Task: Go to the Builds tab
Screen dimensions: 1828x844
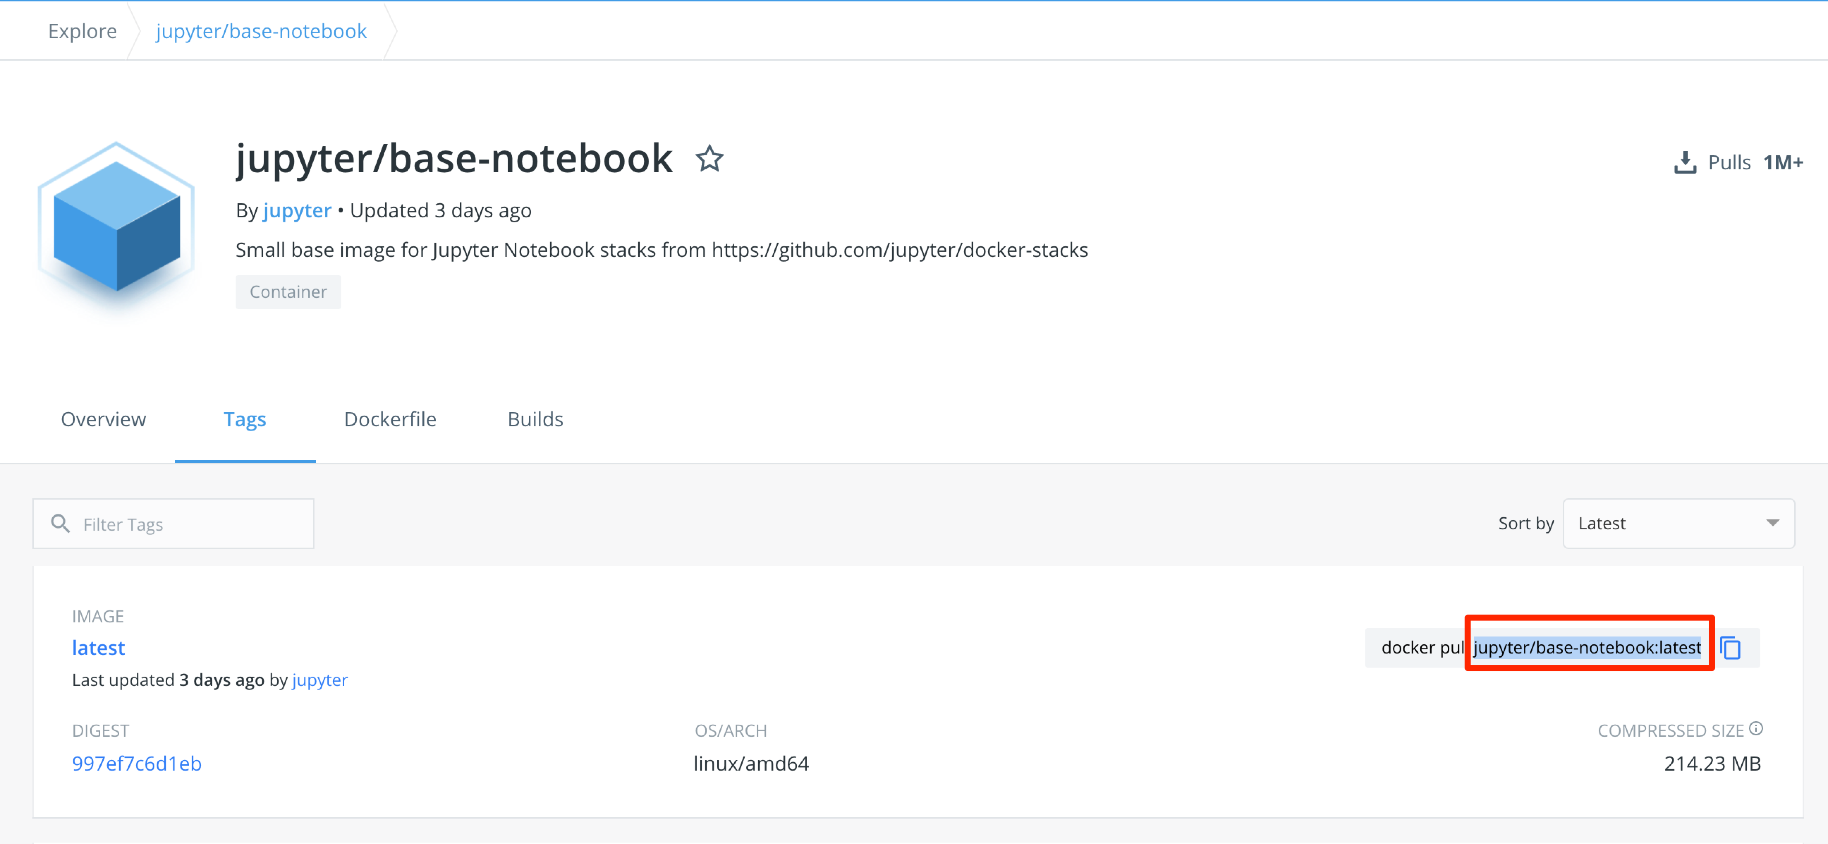Action: click(x=535, y=419)
